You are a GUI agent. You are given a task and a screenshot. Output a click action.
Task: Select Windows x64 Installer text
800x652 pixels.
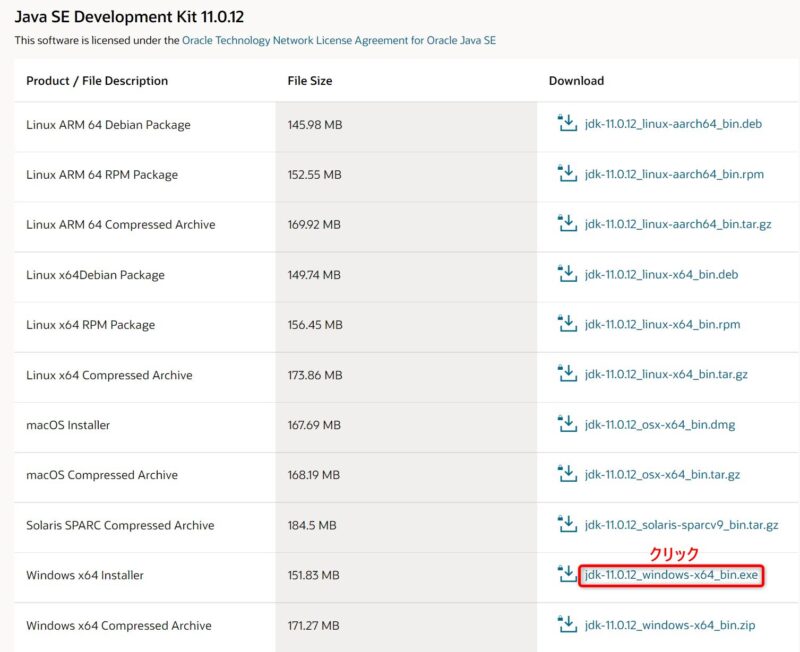click(85, 575)
